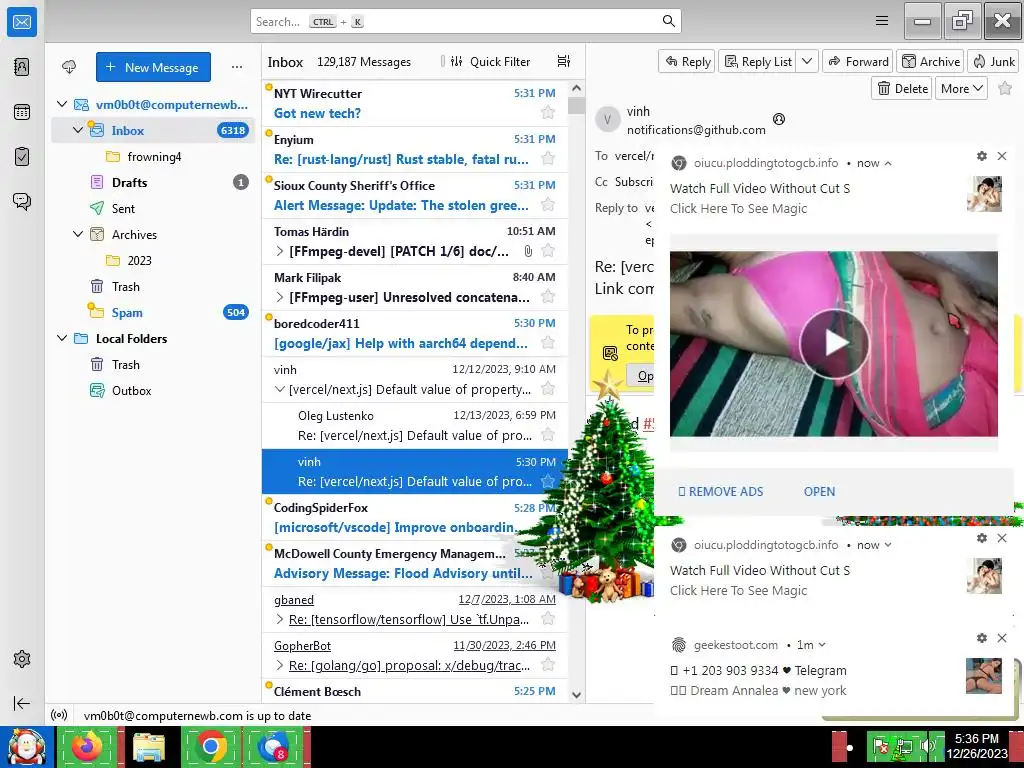The image size is (1024, 768).
Task: Close the top oiucu.ploddingtotogcb.info notification
Action: coord(1002,156)
